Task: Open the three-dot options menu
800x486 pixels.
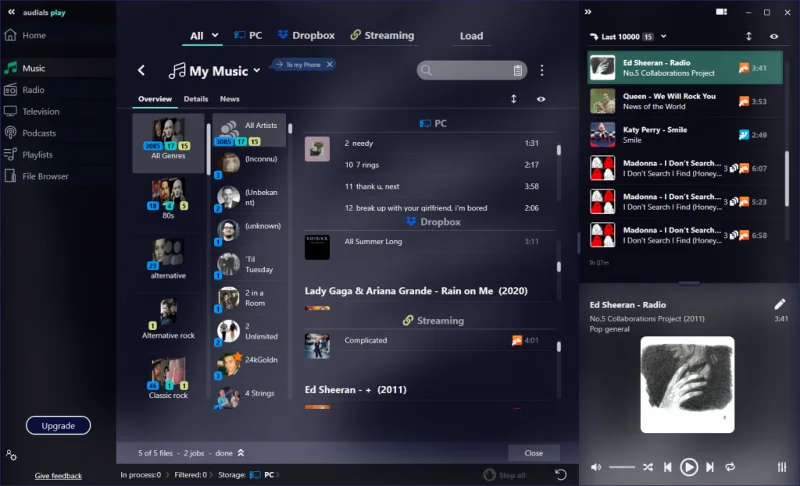Action: 542,70
